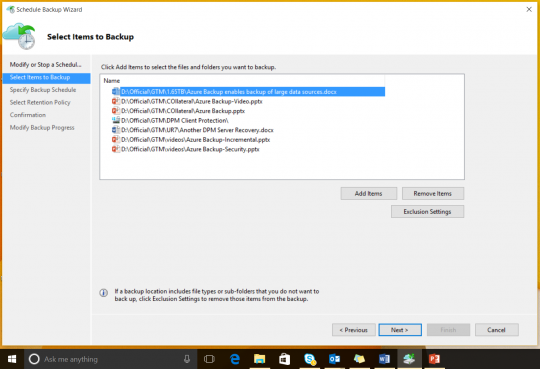Go to the Modify or Stop a Schedule step

pyautogui.click(x=45, y=64)
